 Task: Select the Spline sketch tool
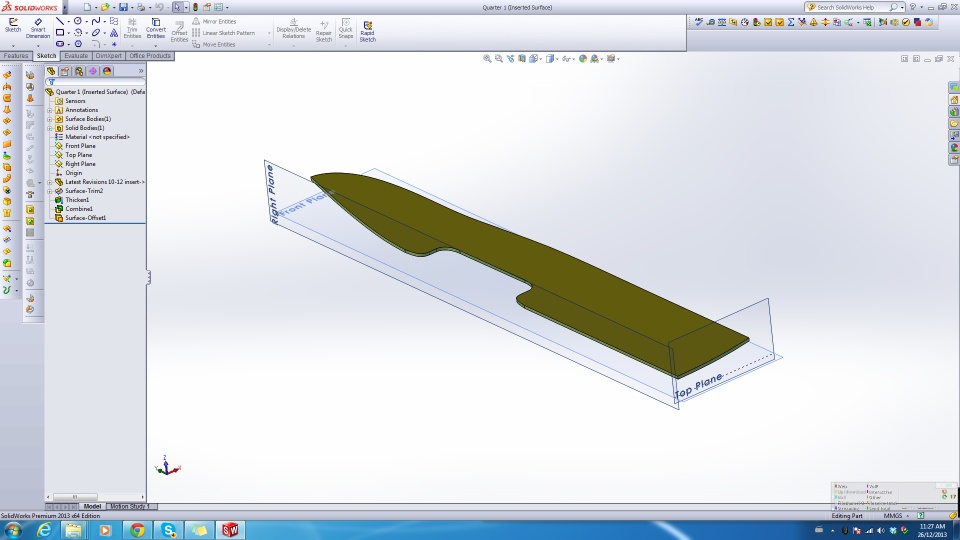(x=96, y=21)
